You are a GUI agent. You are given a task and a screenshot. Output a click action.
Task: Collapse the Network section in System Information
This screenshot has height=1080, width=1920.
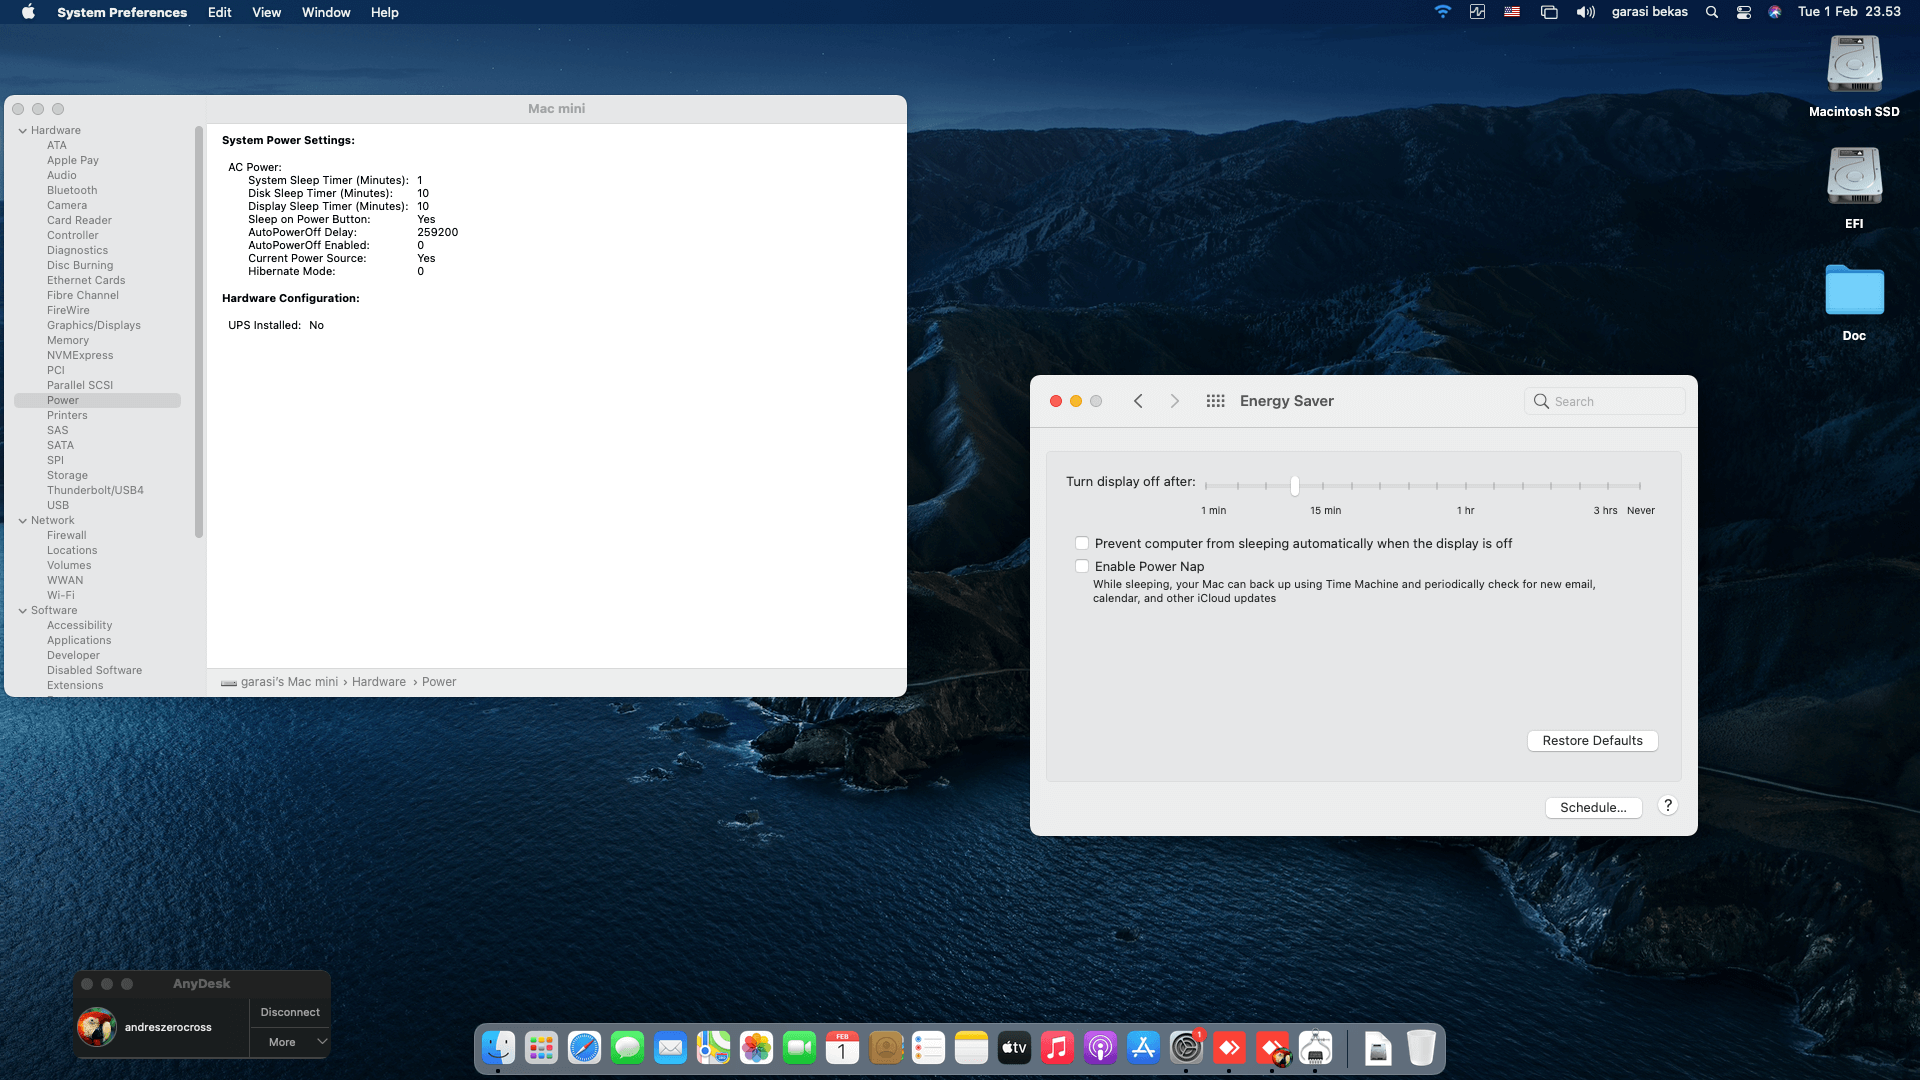[21, 520]
